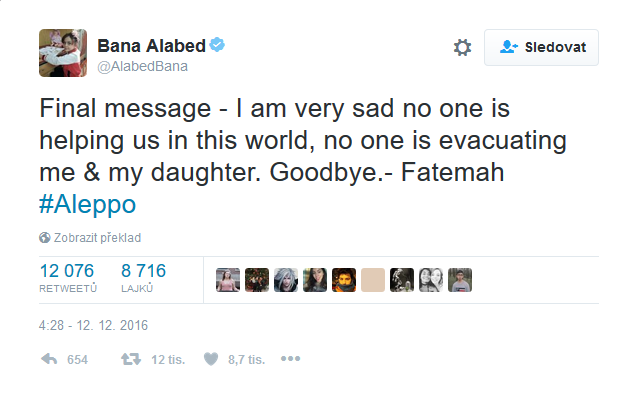Click the tweet timestamp 4:28 - 12. 12. 2016
The image size is (637, 398).
click(x=93, y=325)
